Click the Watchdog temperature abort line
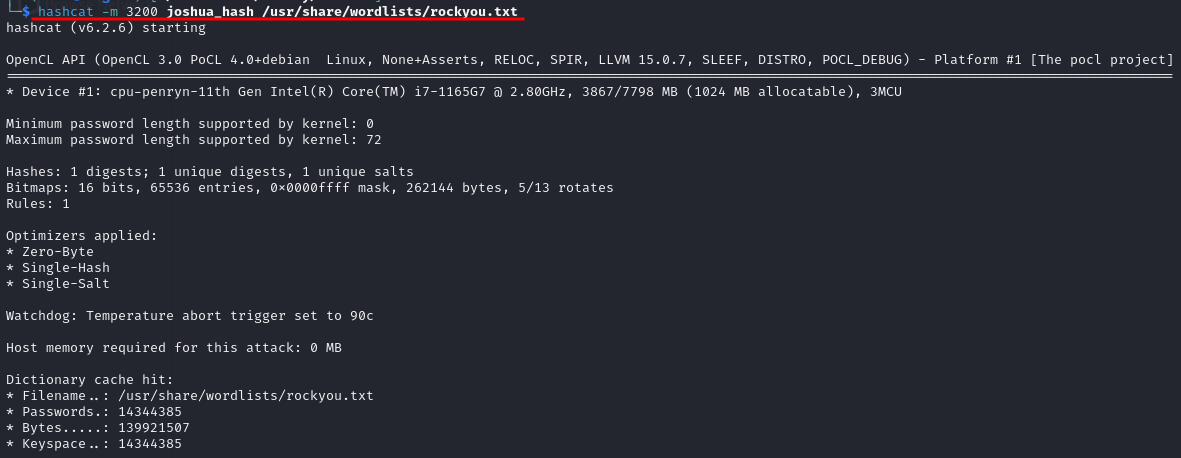The height and width of the screenshot is (458, 1181). (x=190, y=316)
